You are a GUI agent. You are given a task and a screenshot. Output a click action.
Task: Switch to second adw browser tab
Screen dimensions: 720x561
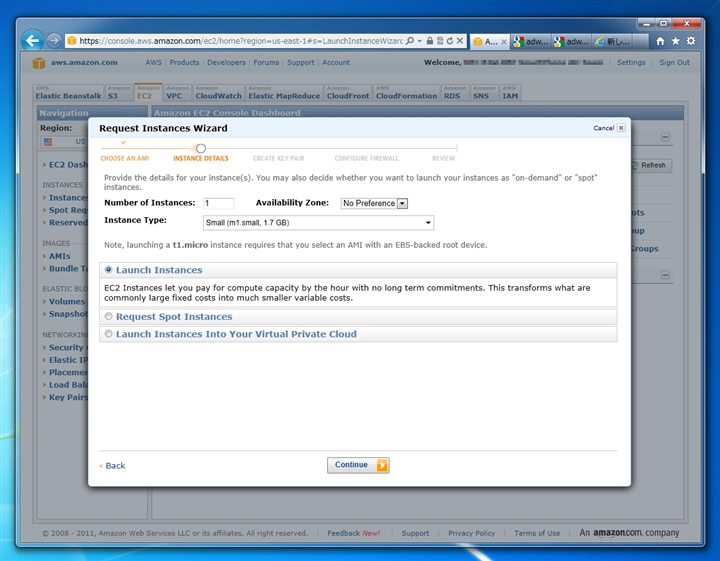point(572,42)
